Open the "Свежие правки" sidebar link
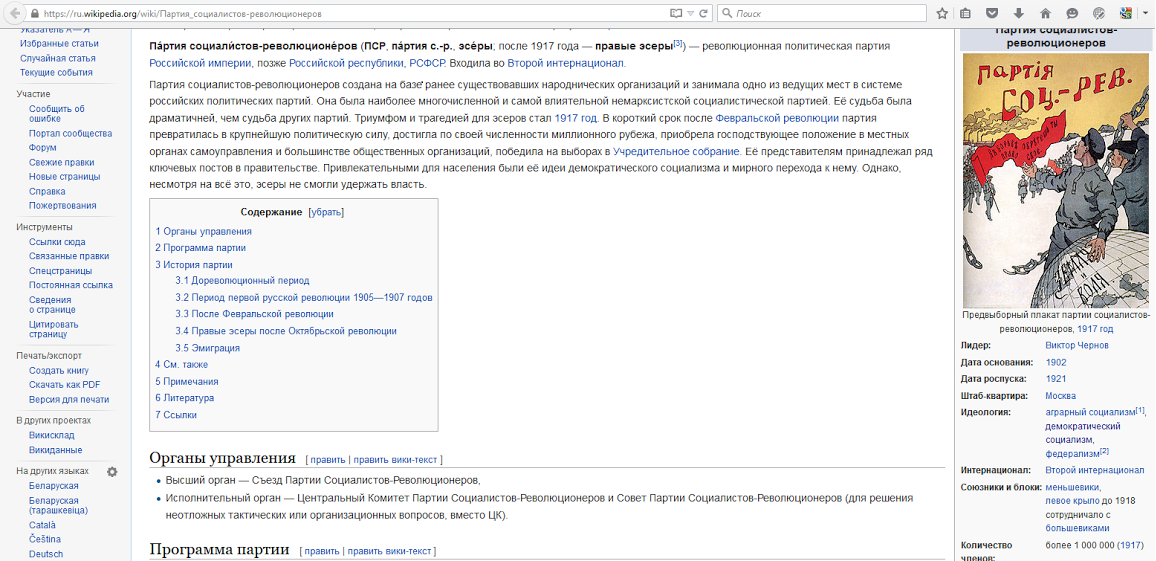 pos(61,162)
